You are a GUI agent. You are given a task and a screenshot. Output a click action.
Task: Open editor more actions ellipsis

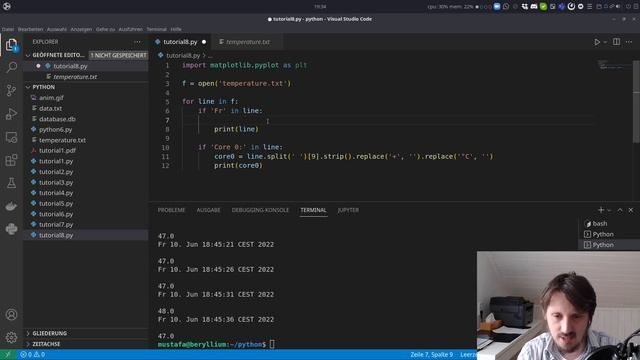click(x=629, y=42)
